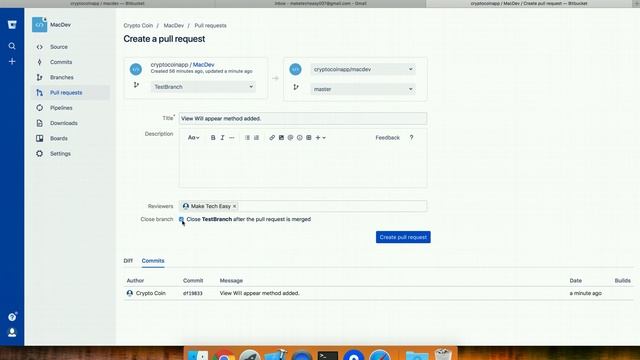Go to Commits in the sidebar

point(61,62)
